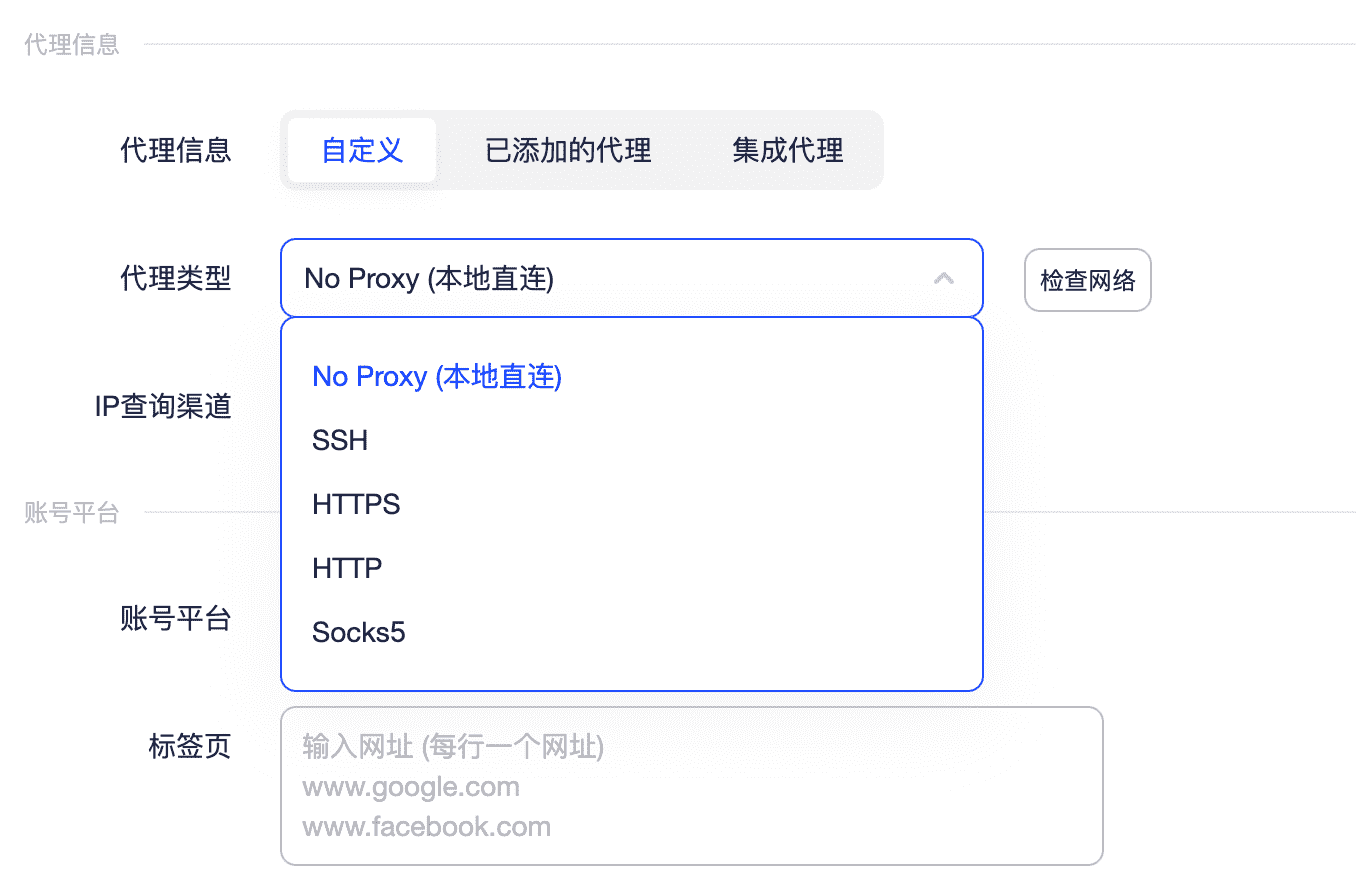Pick HTTPS from the proxy type list

tap(356, 504)
